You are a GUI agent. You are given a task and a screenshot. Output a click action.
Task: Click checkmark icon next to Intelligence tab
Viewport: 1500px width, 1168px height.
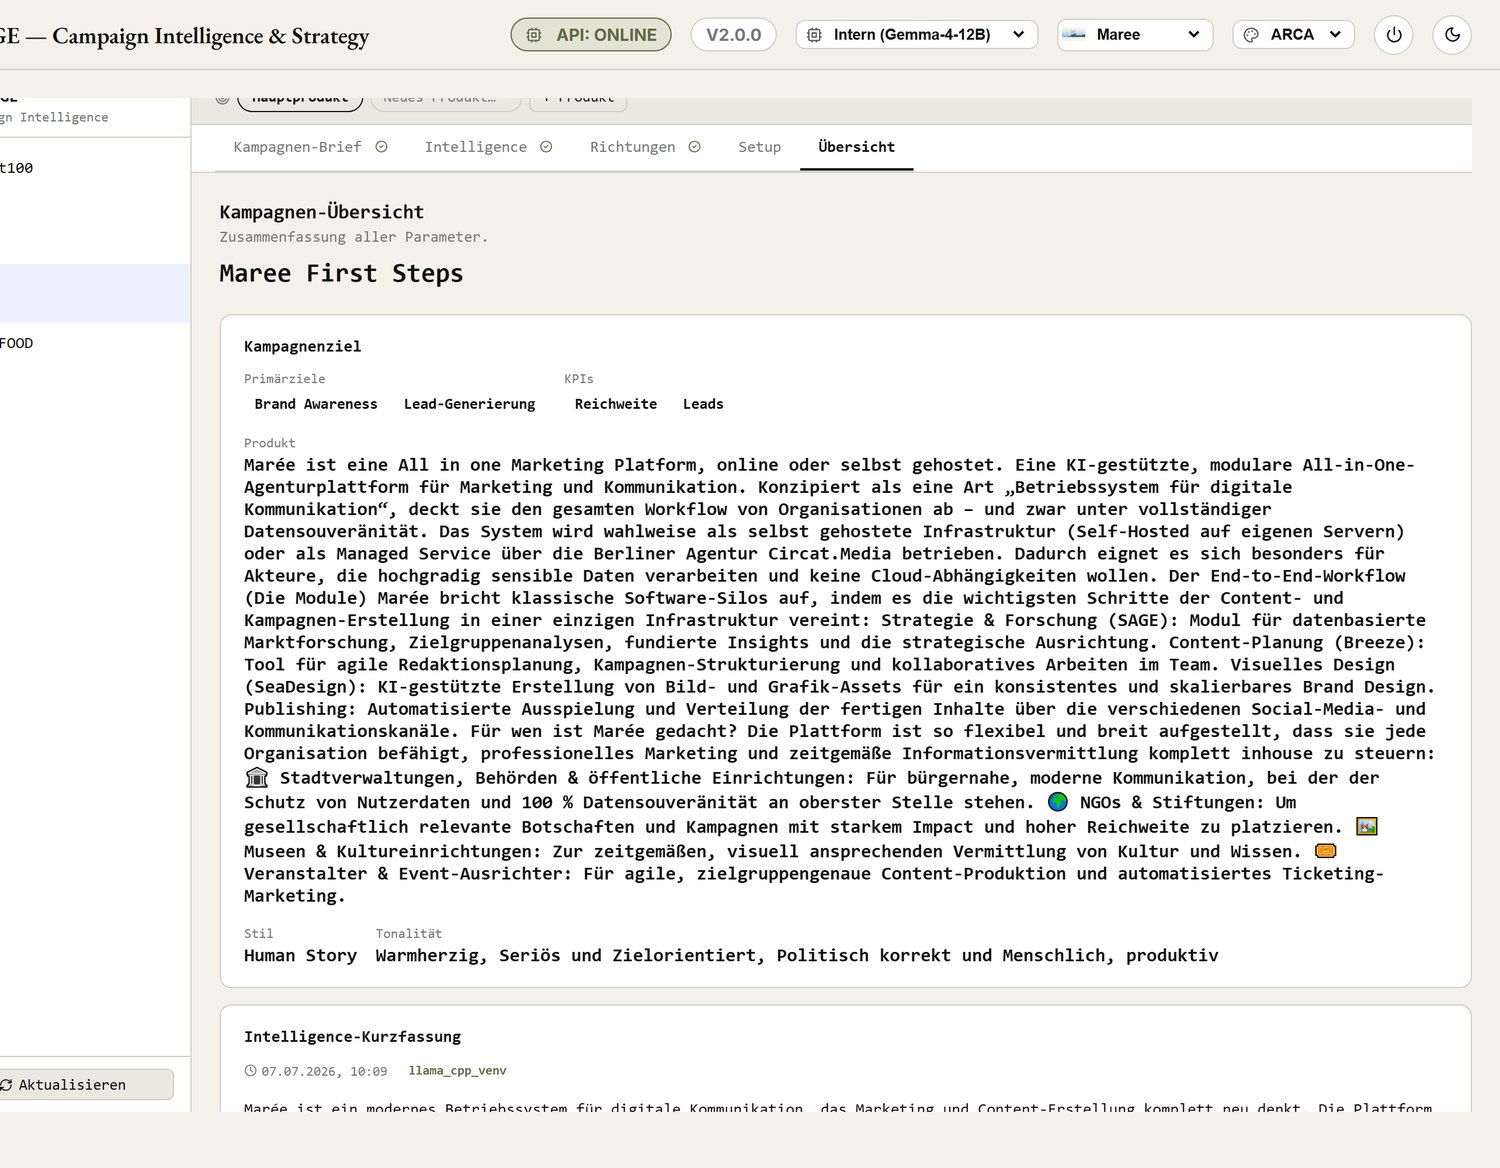546,147
